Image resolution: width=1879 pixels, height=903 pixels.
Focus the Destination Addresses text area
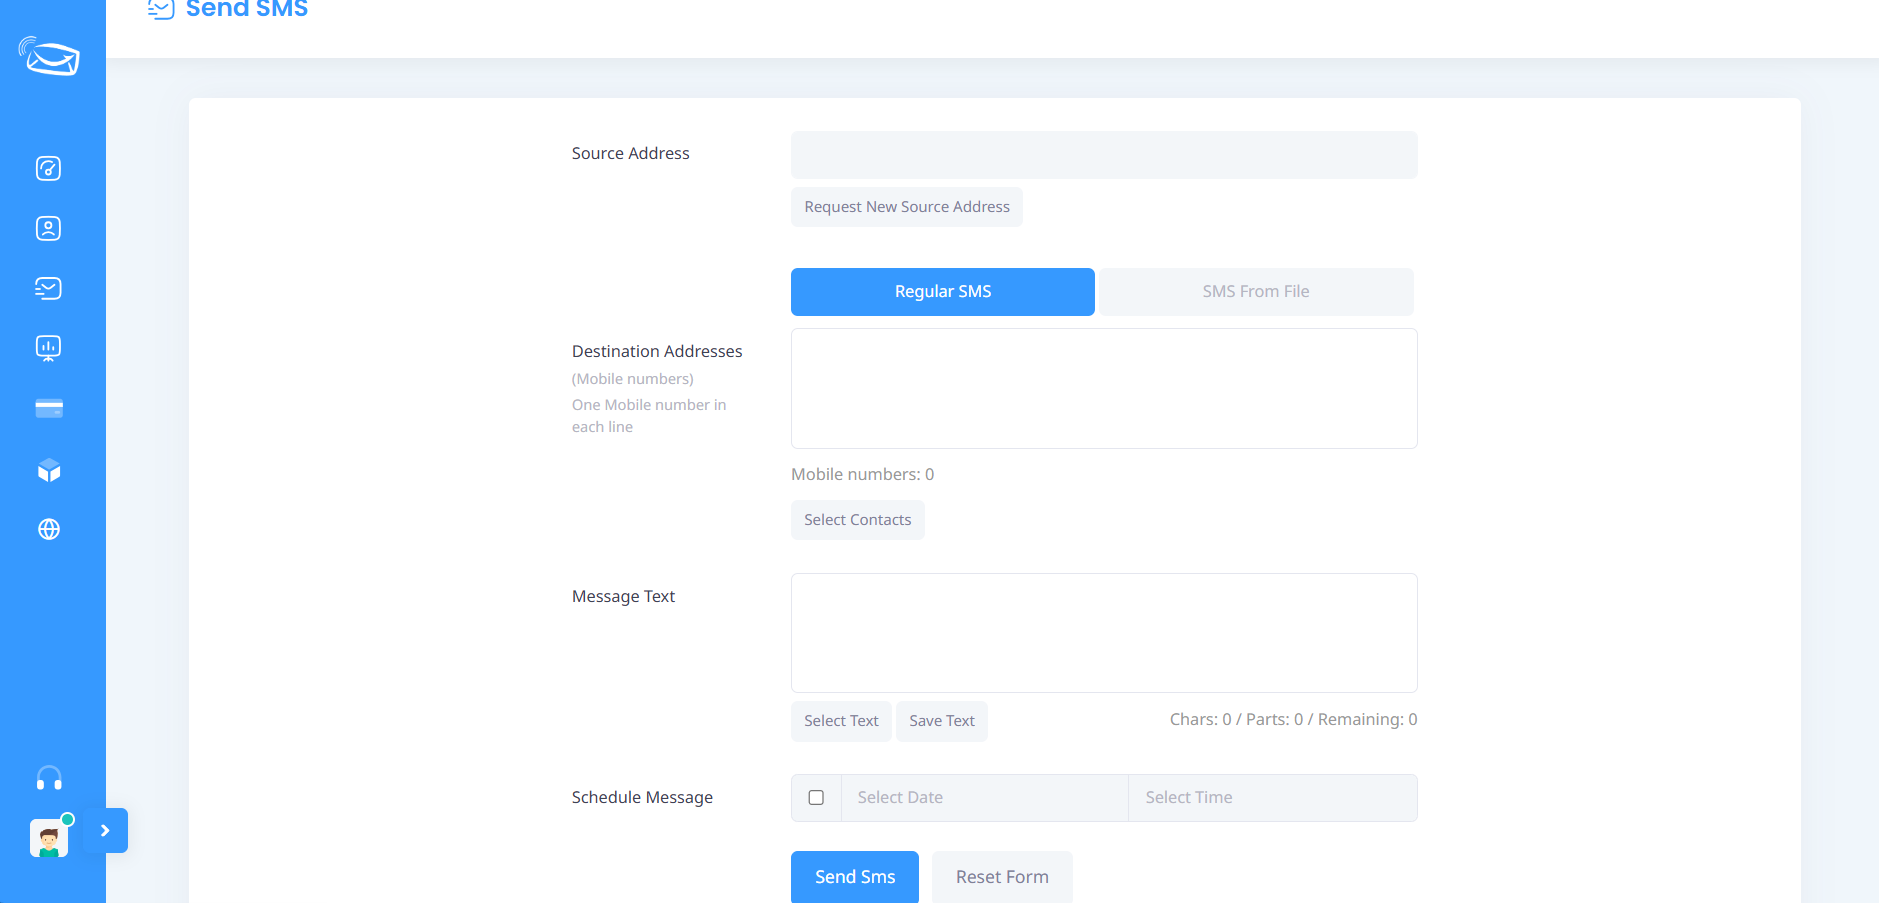click(x=1104, y=389)
